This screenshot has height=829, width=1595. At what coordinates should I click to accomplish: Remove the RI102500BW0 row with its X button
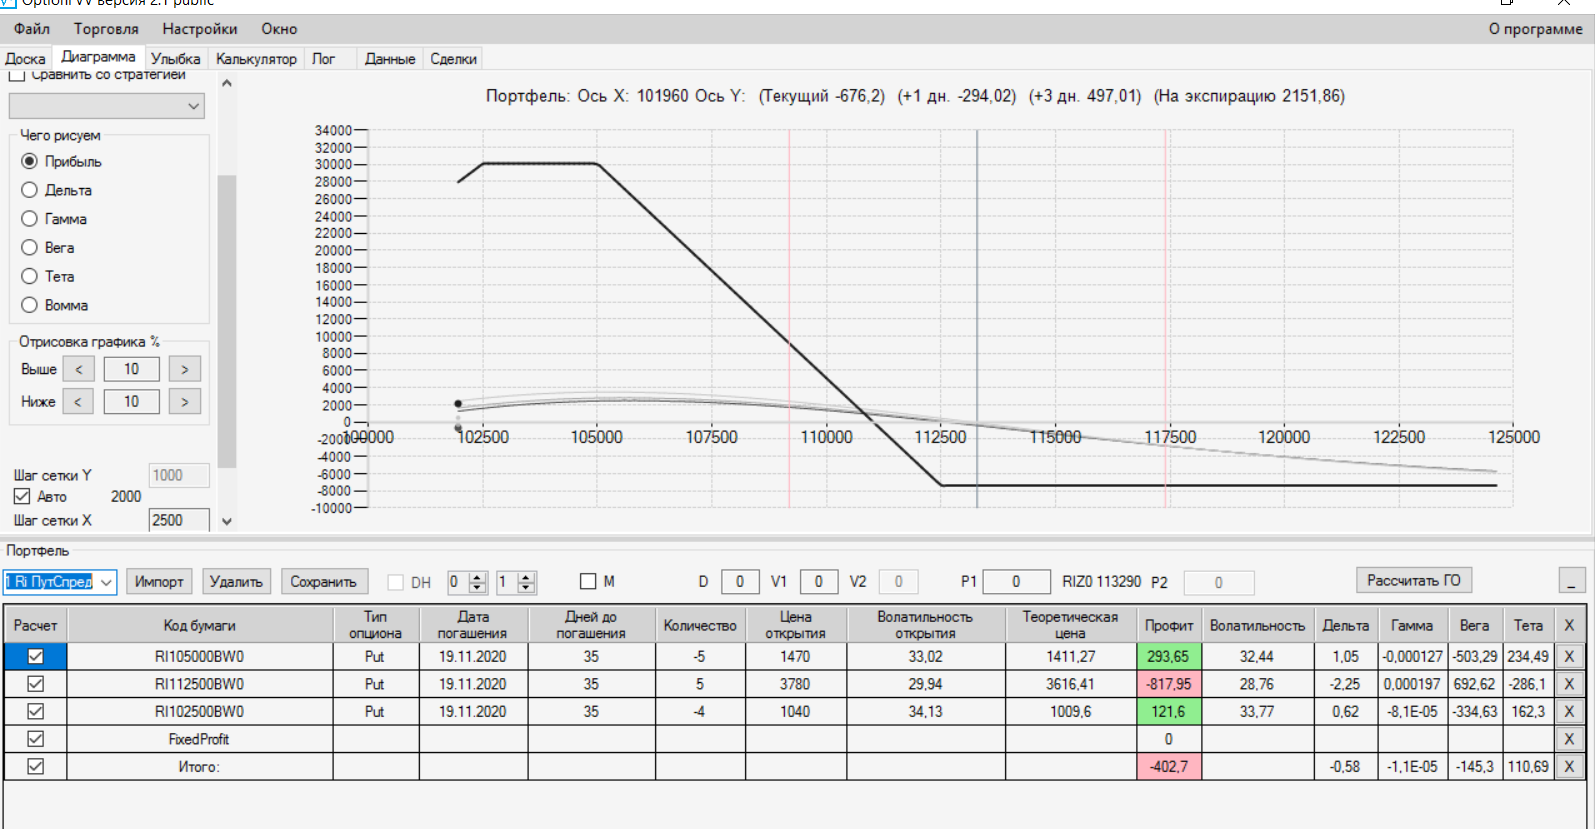pos(1569,712)
